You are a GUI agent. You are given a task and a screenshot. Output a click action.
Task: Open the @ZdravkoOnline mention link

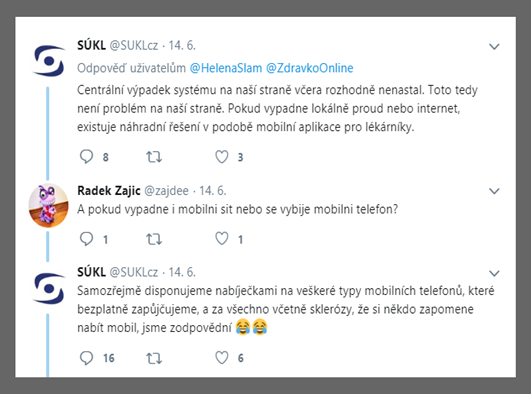pyautogui.click(x=310, y=68)
